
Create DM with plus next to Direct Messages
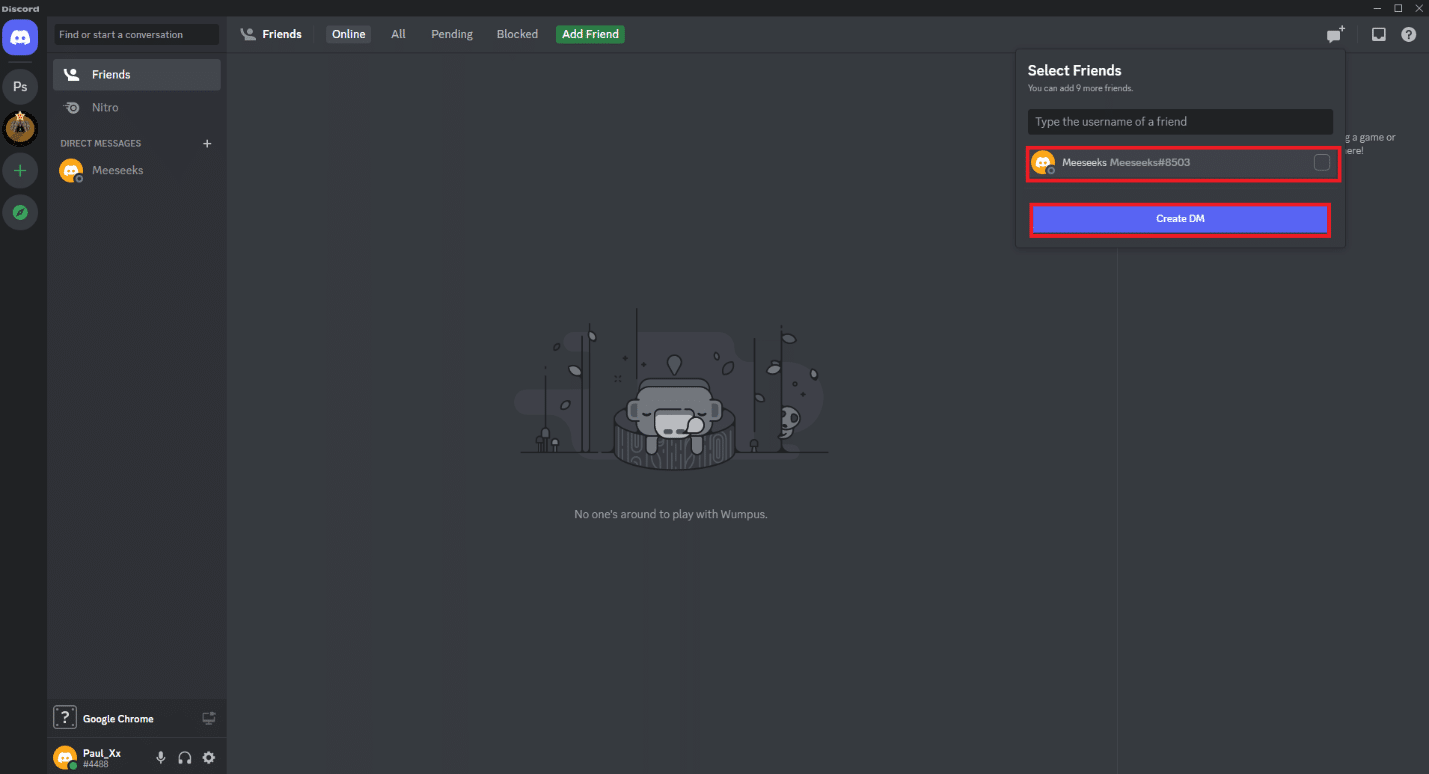pos(207,143)
